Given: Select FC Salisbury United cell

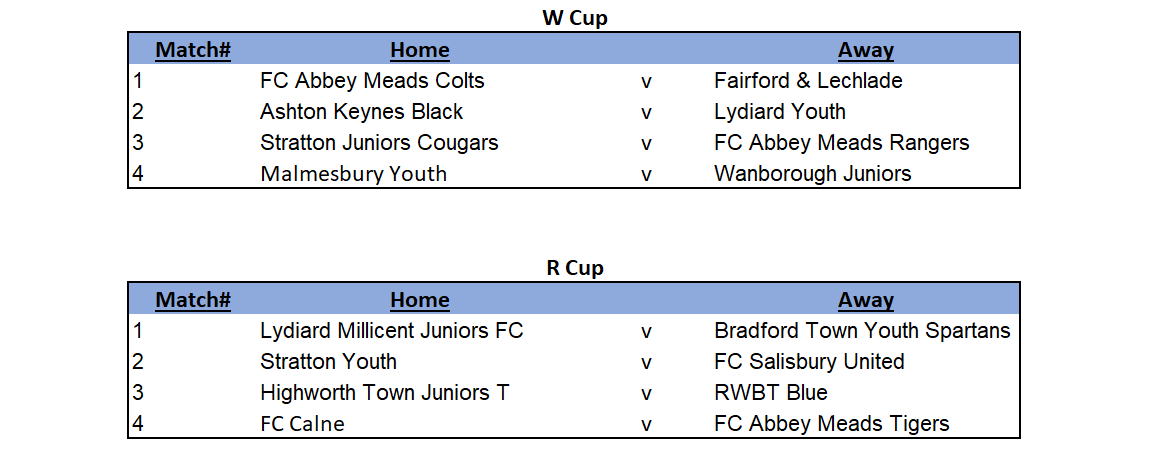Looking at the screenshot, I should coord(809,361).
